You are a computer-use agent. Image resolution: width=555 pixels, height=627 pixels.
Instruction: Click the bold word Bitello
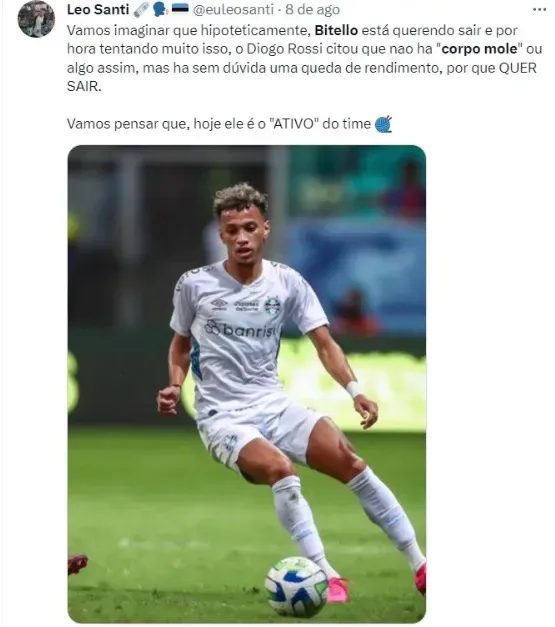[336, 30]
